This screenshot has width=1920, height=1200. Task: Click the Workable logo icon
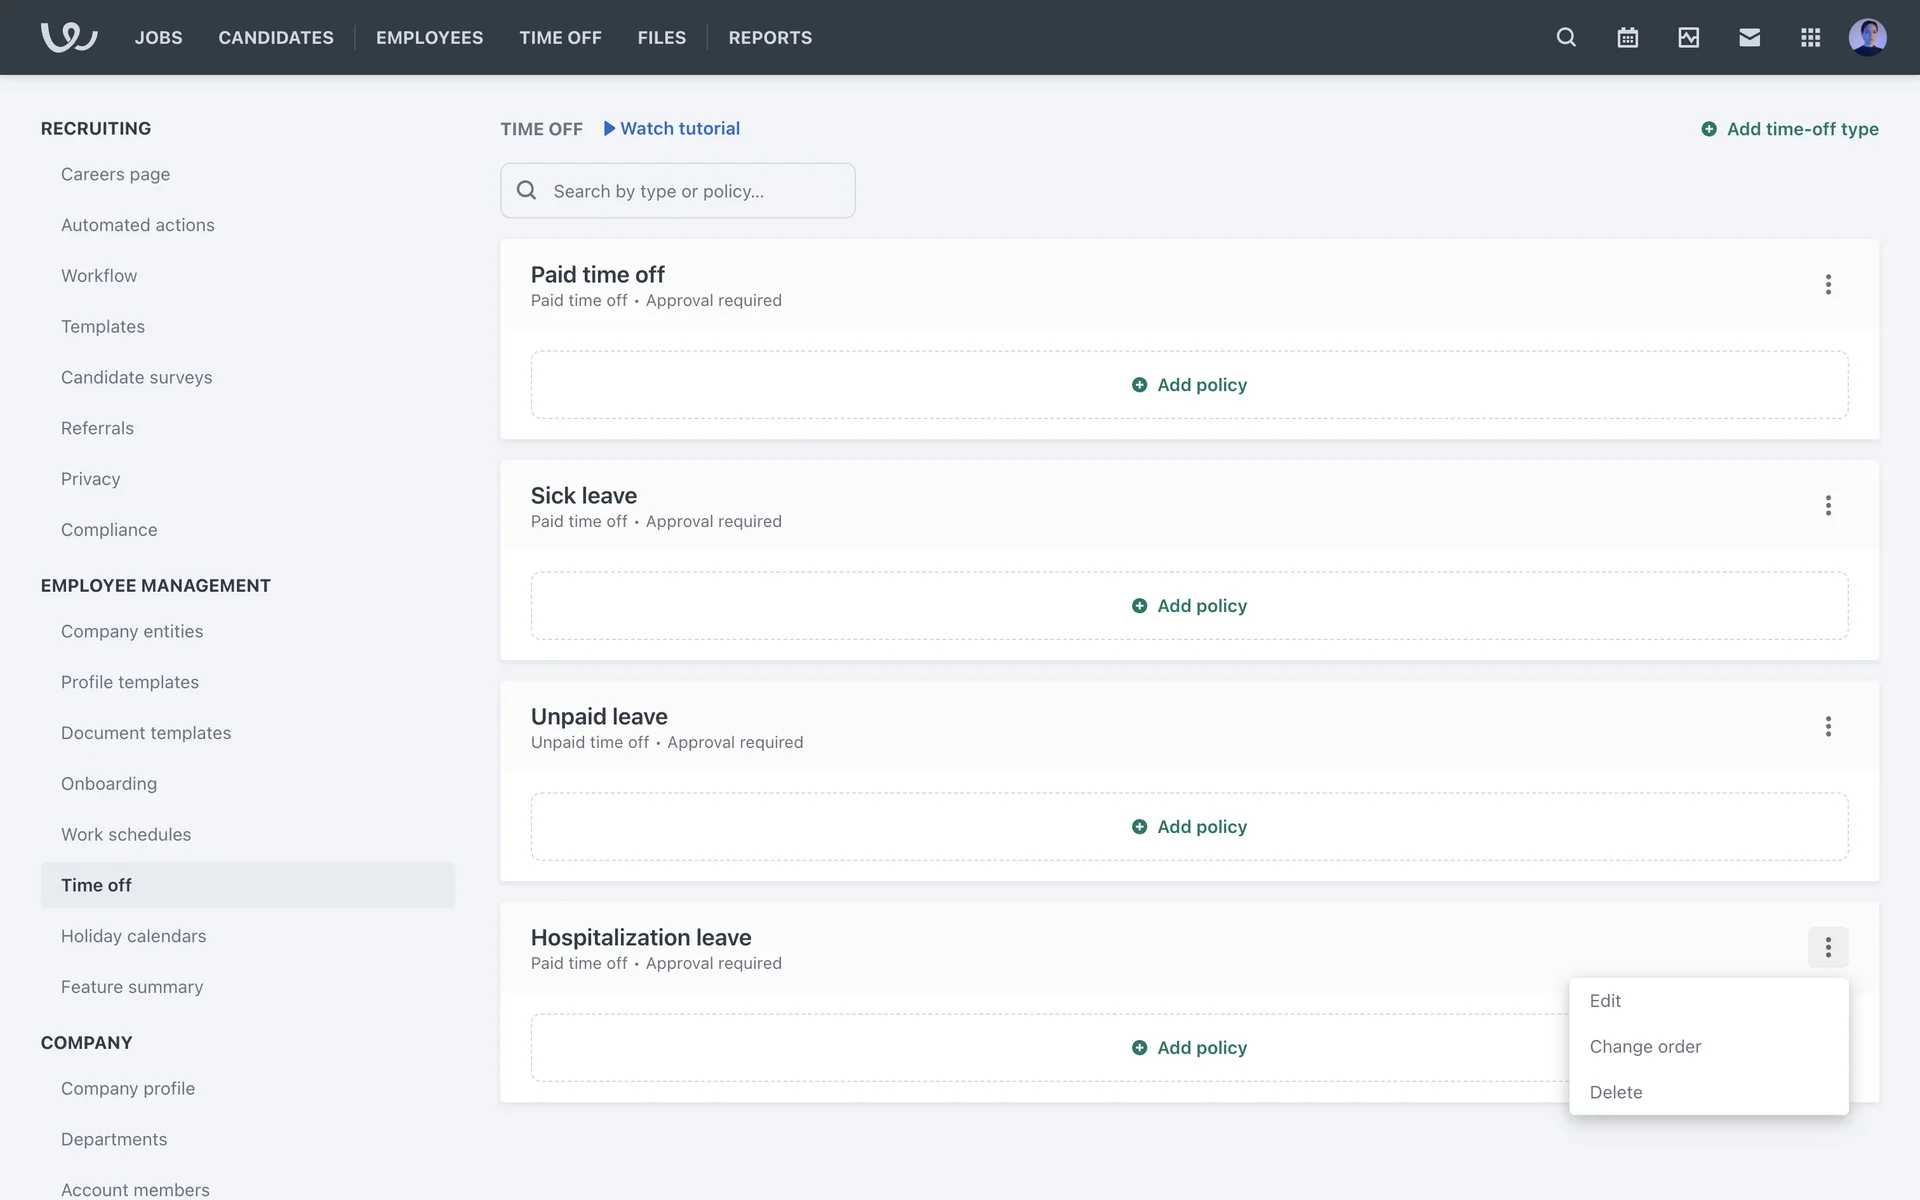(x=68, y=37)
